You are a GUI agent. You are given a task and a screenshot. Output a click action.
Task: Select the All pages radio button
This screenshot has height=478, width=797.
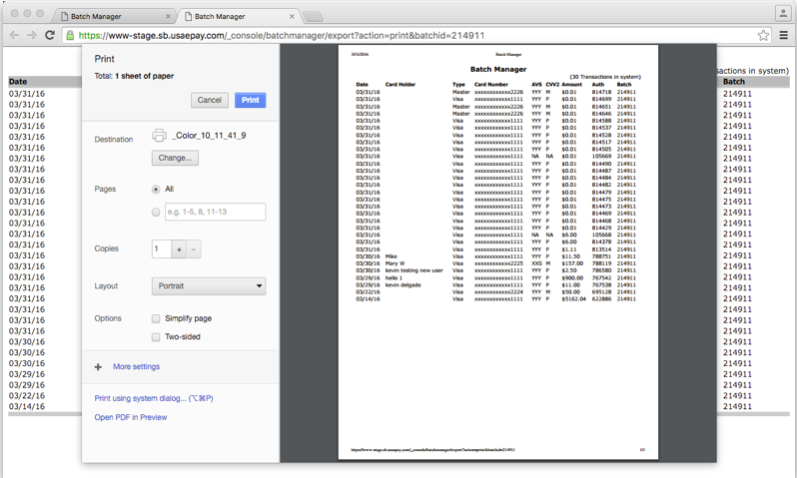coord(156,189)
